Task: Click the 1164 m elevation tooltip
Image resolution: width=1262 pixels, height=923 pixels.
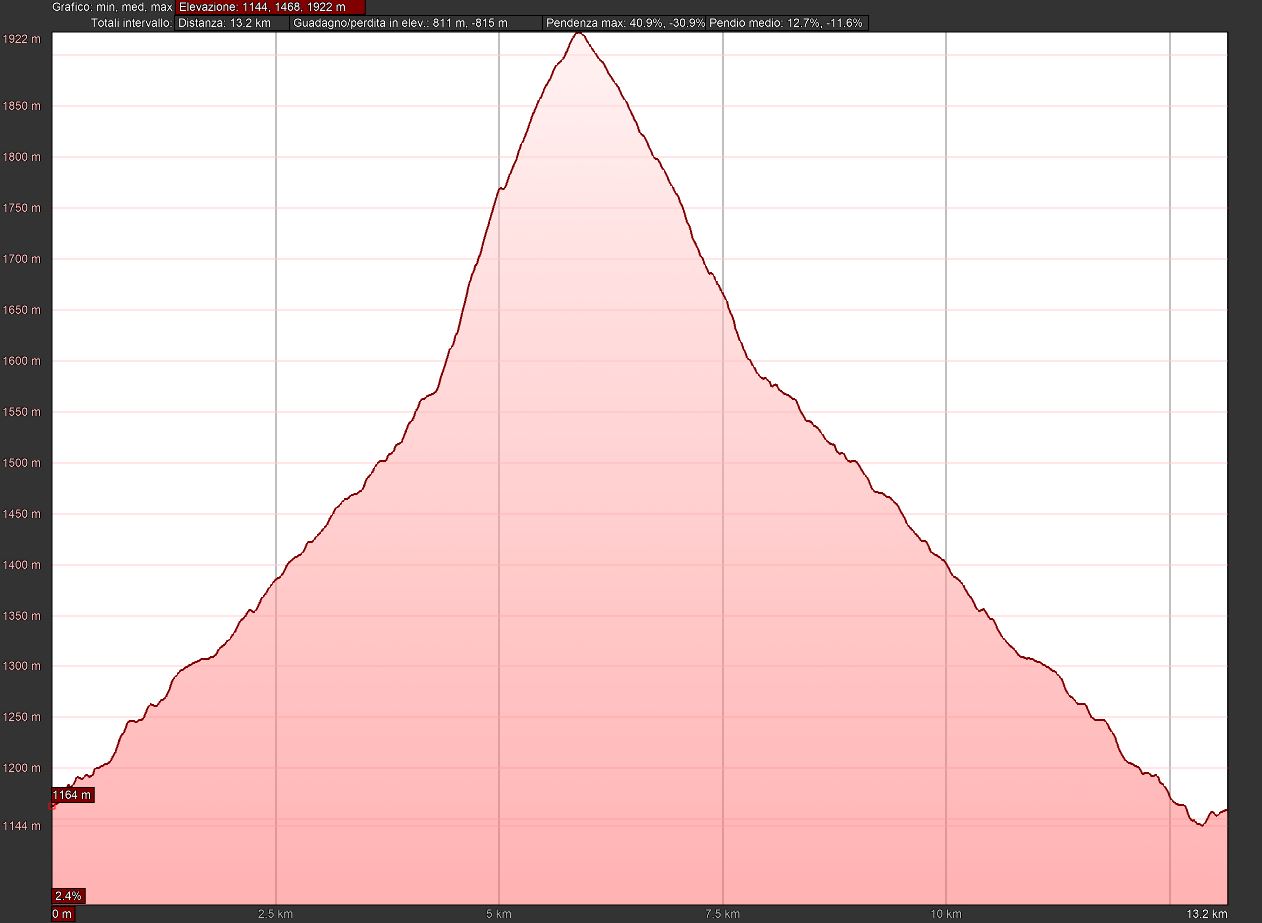Action: [x=72, y=795]
